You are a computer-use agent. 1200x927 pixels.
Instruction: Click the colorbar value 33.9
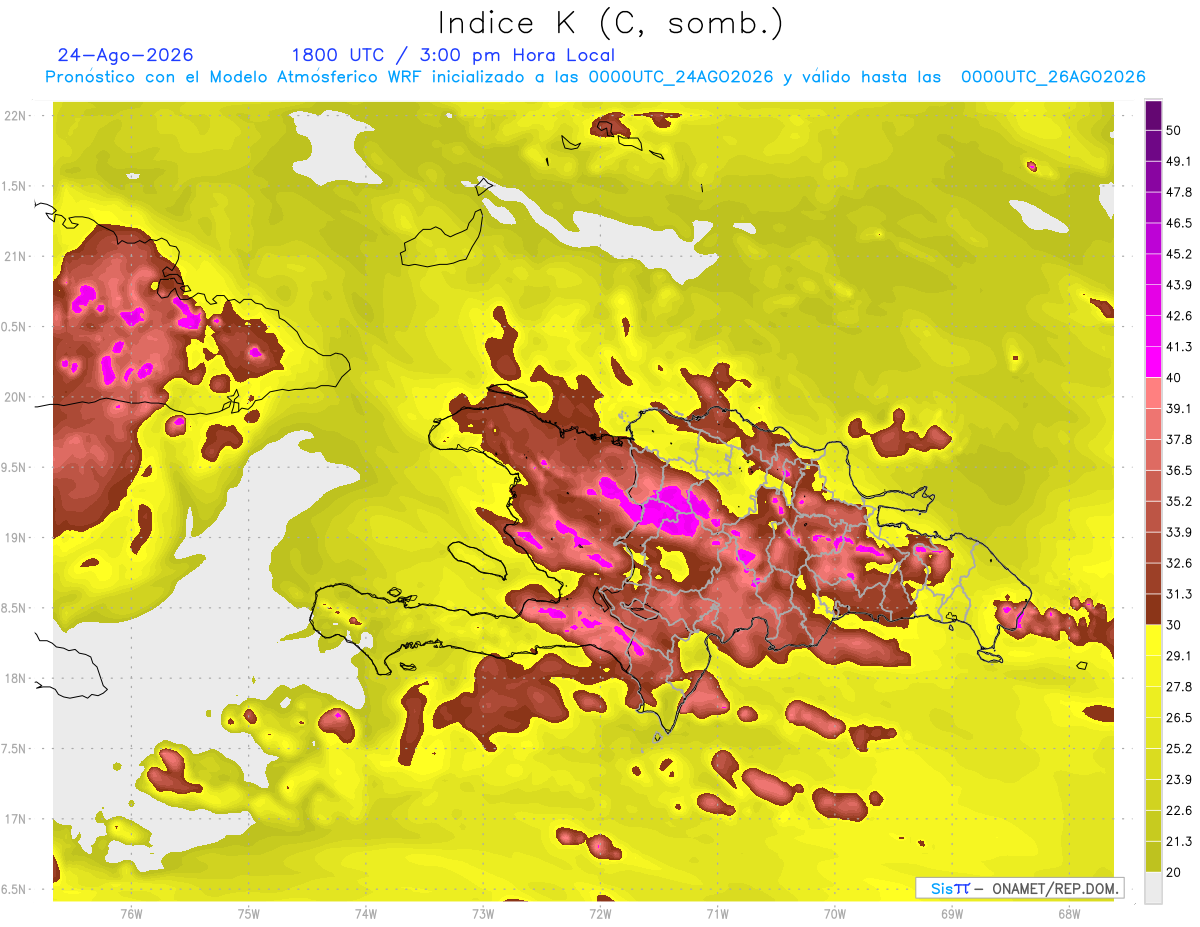1179,532
